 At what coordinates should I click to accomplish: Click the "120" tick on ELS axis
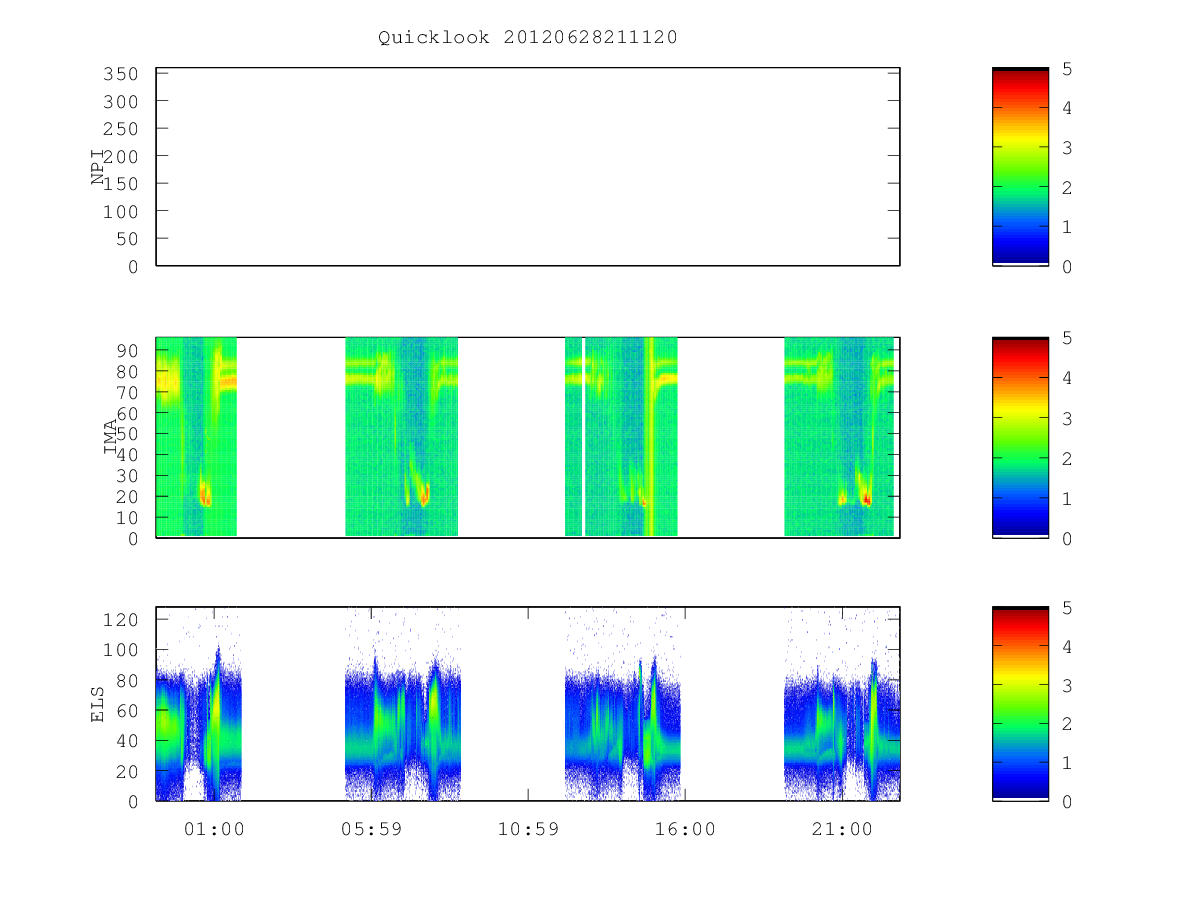coord(120,620)
